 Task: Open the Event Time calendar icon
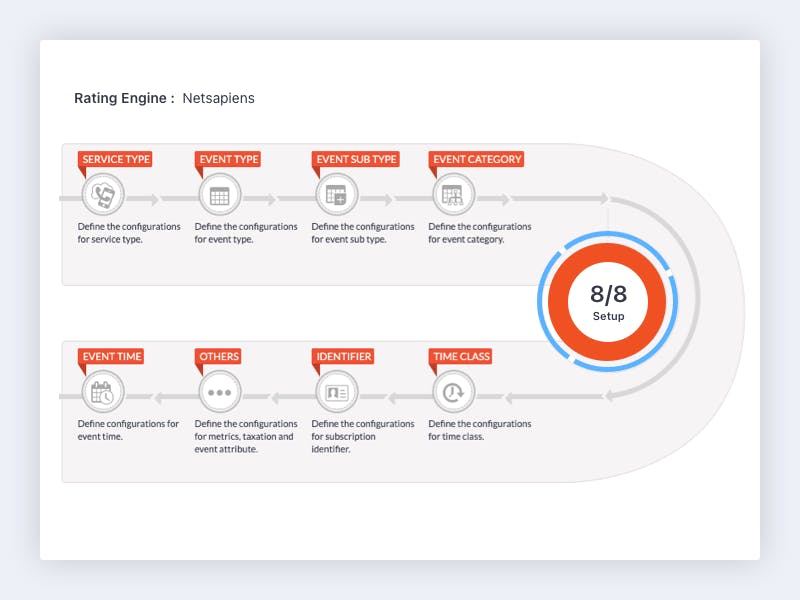point(103,392)
